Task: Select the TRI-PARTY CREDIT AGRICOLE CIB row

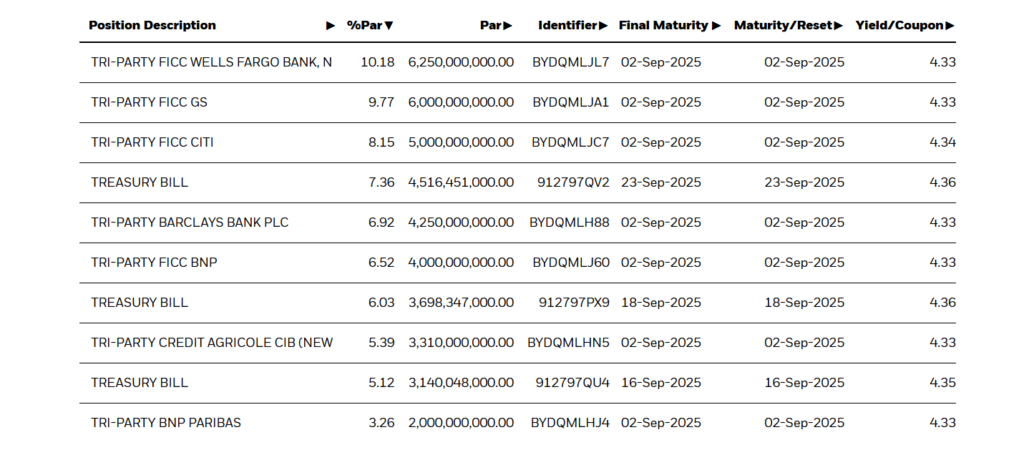Action: [x=518, y=343]
